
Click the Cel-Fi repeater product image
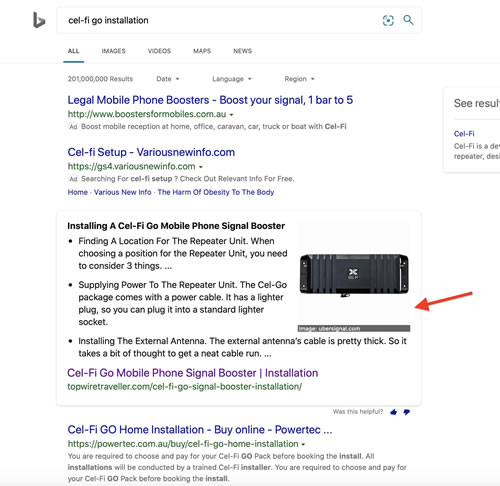[354, 275]
